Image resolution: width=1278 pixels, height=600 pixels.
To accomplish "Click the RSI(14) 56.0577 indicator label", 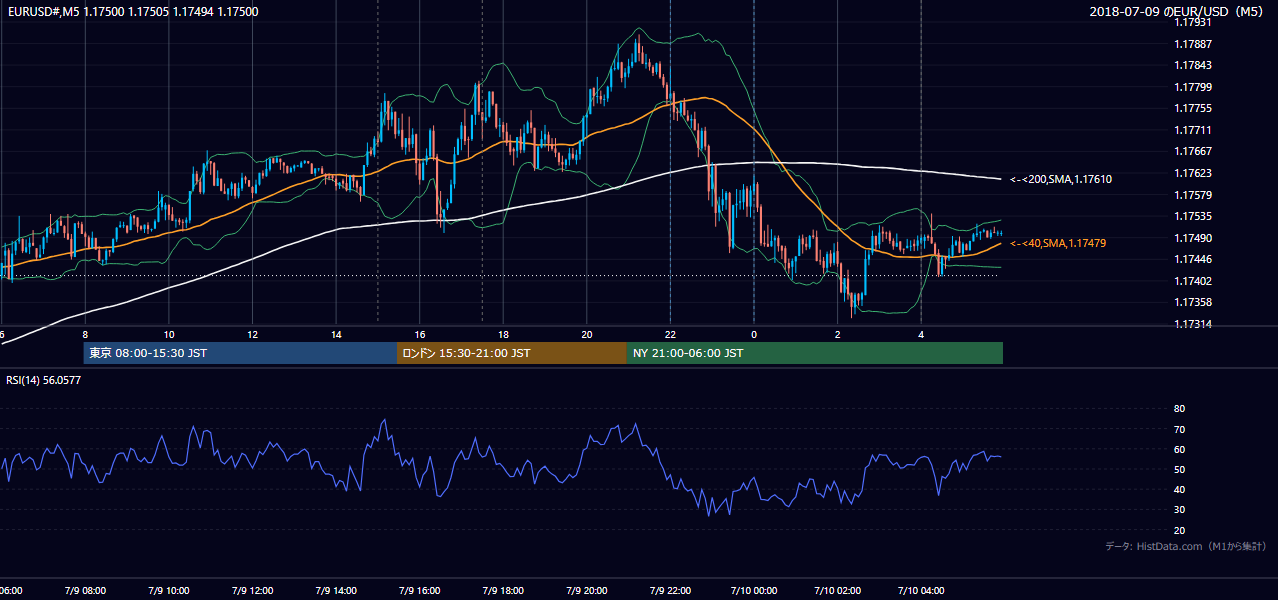I will (44, 380).
